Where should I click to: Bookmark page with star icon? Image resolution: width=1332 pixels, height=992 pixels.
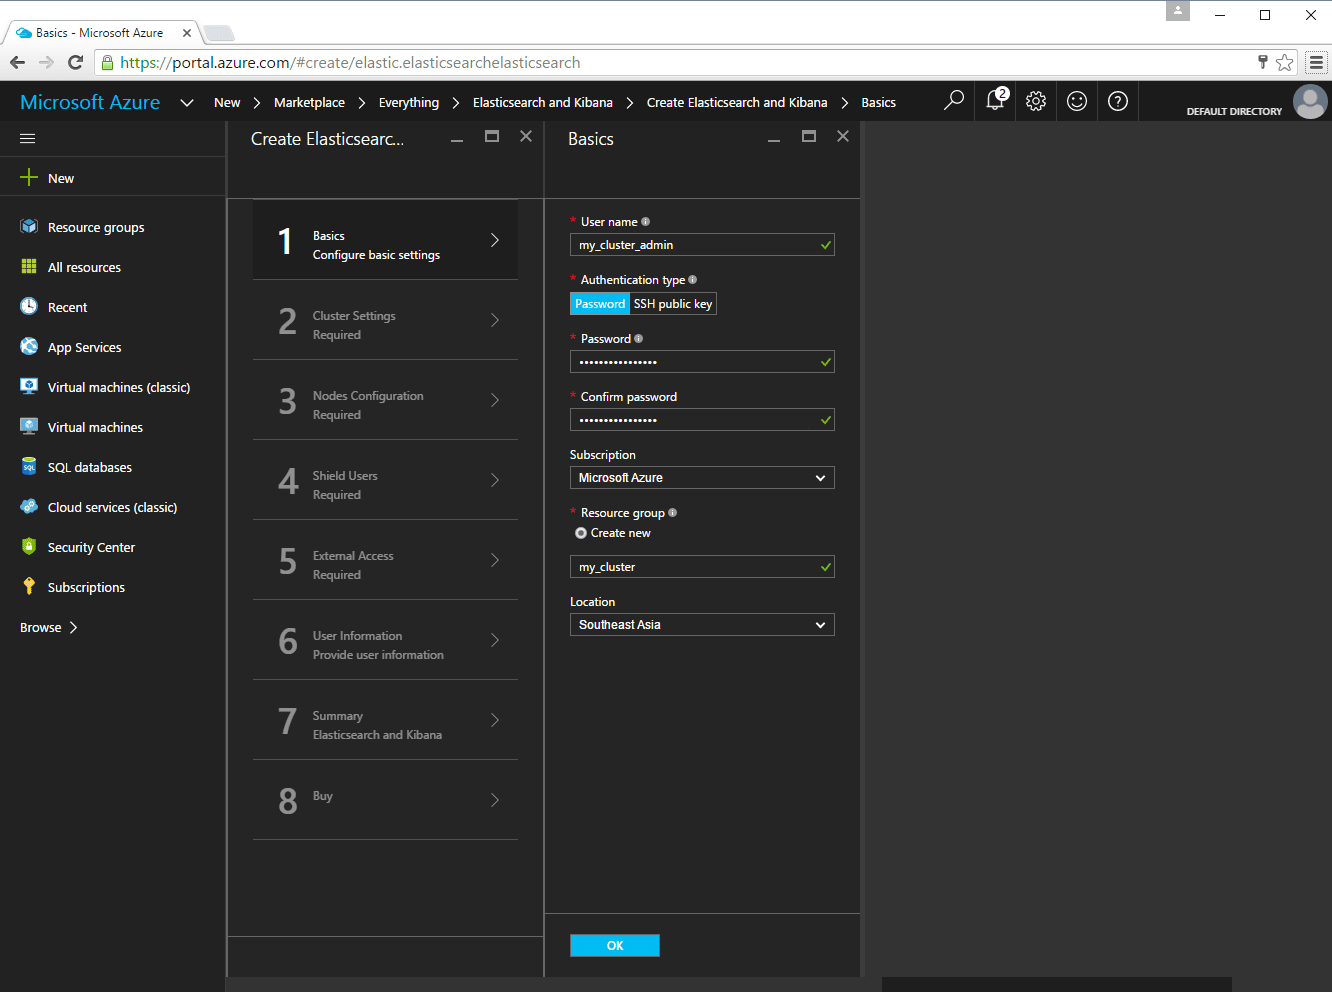point(1285,62)
